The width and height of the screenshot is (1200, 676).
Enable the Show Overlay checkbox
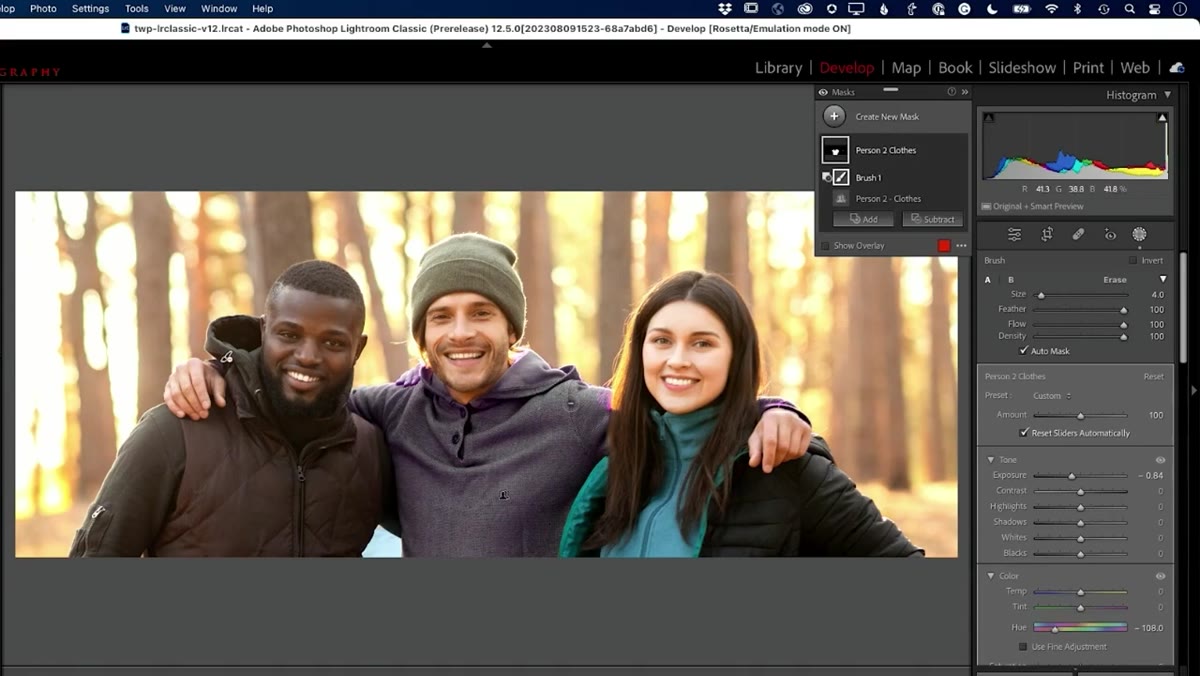click(x=825, y=245)
